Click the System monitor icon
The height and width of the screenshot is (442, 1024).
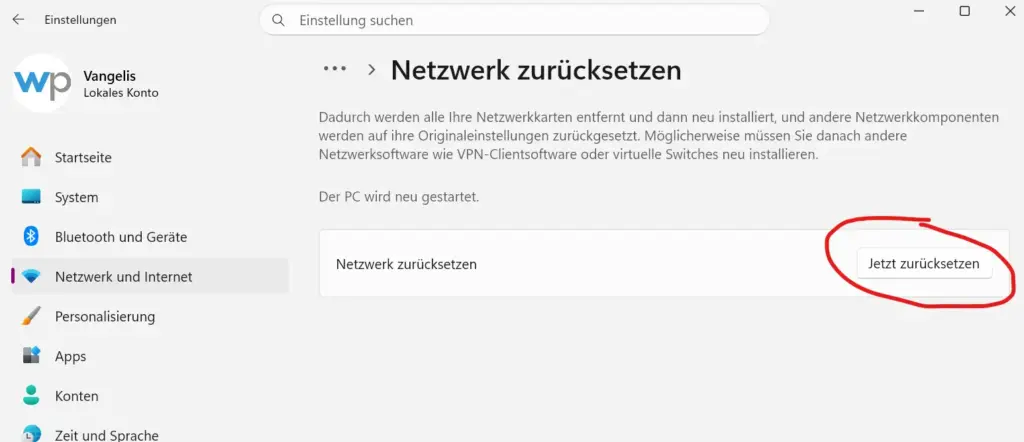click(x=31, y=197)
